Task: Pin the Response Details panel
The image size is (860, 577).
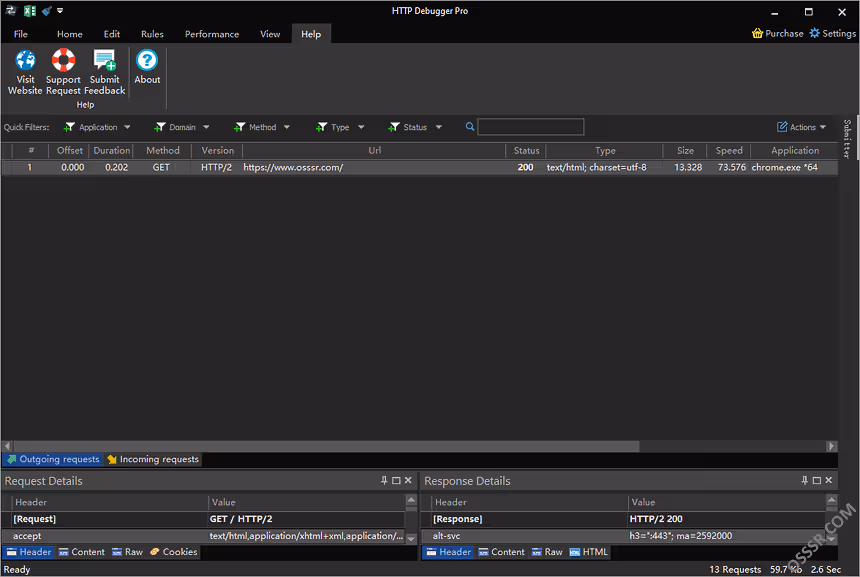Action: pos(805,480)
